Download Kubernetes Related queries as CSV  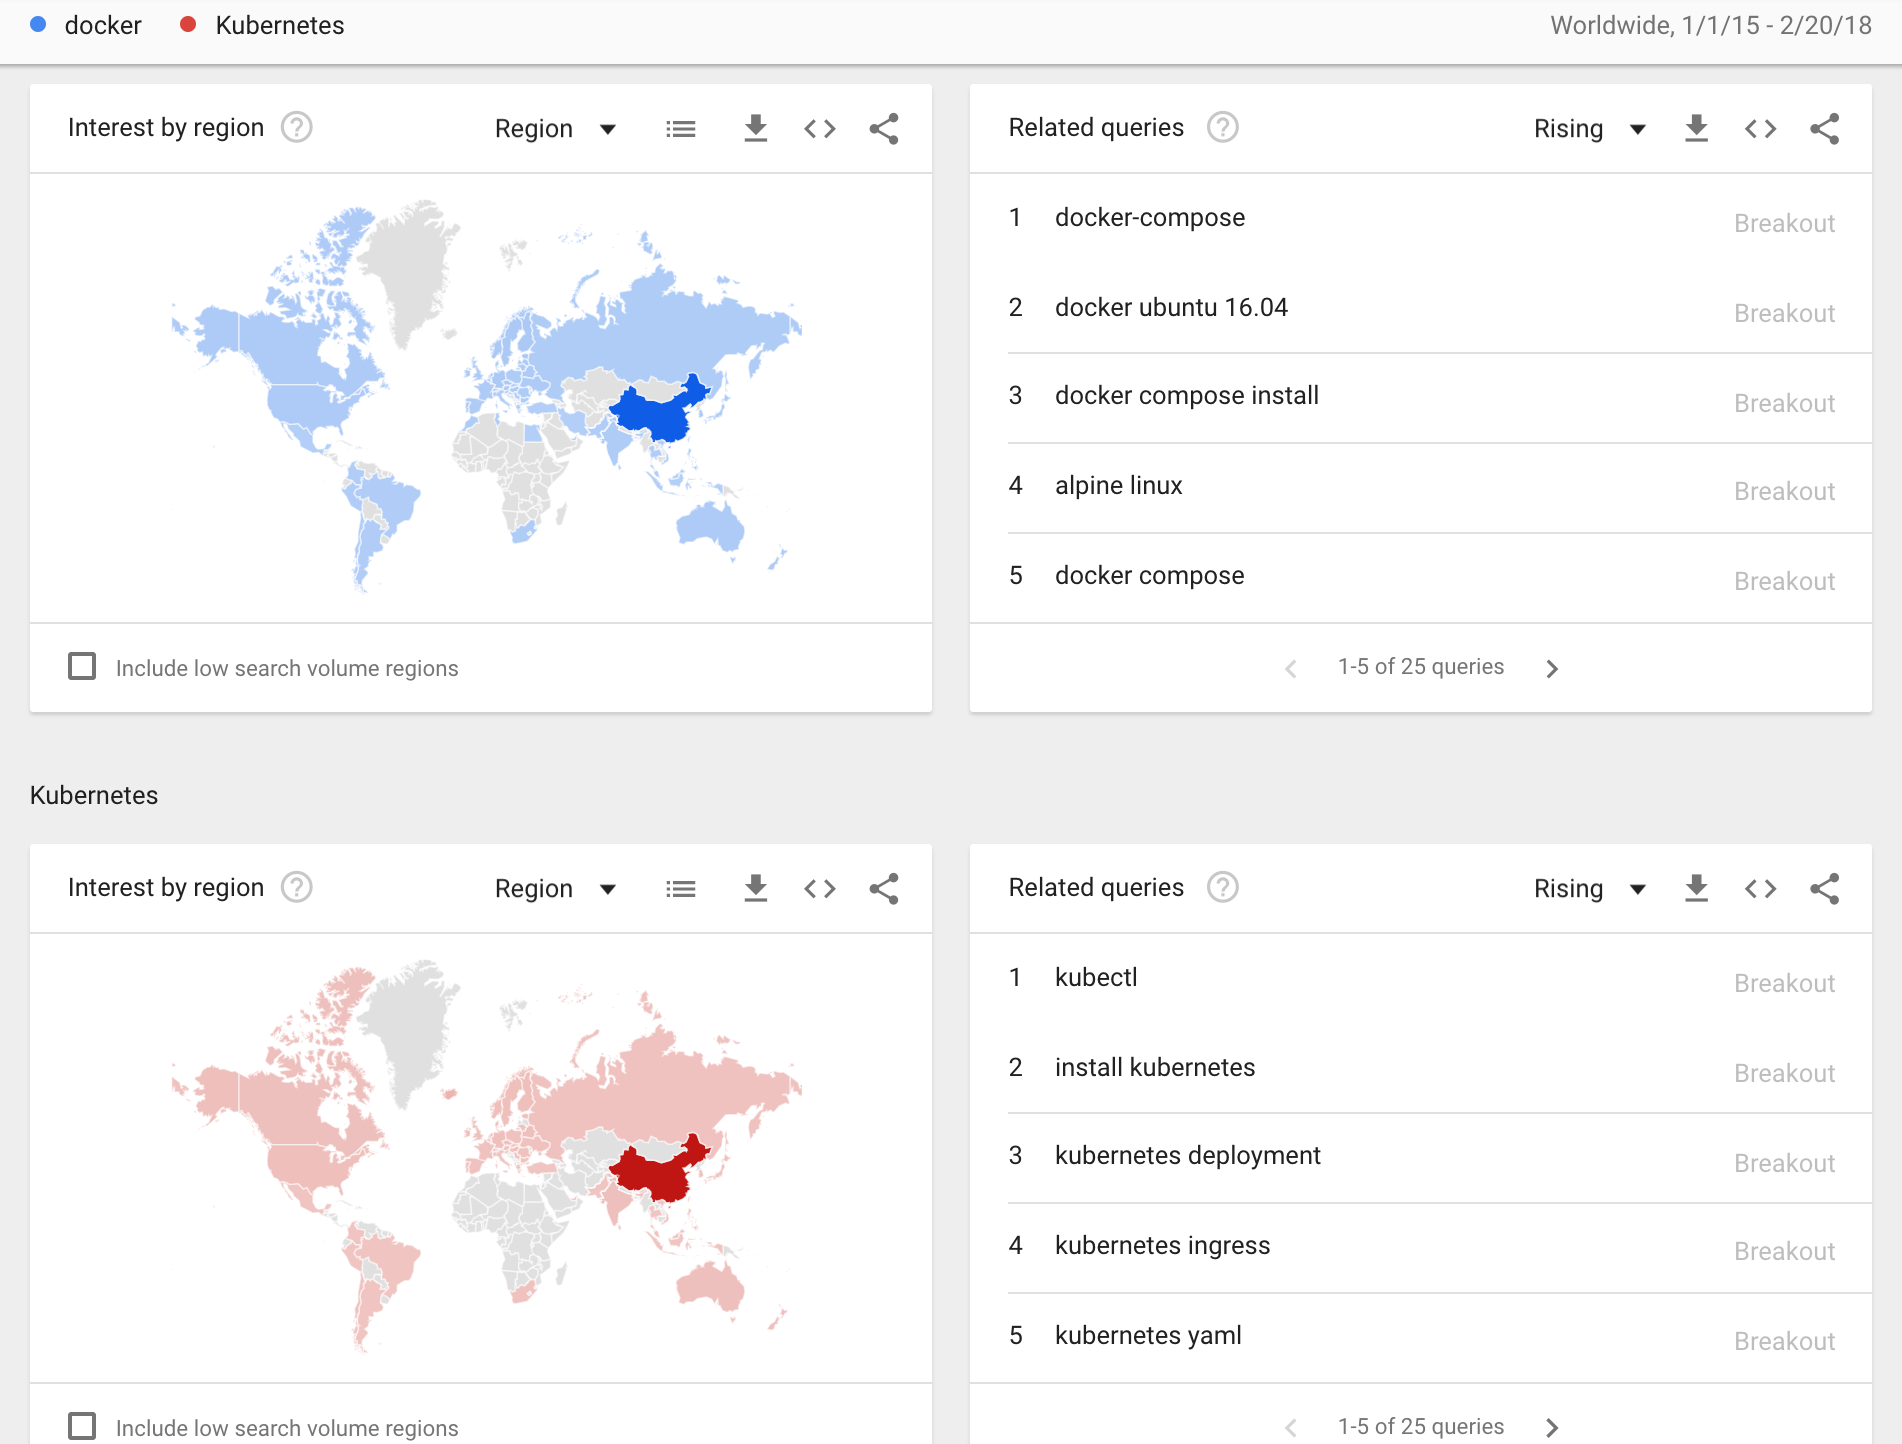tap(1696, 888)
